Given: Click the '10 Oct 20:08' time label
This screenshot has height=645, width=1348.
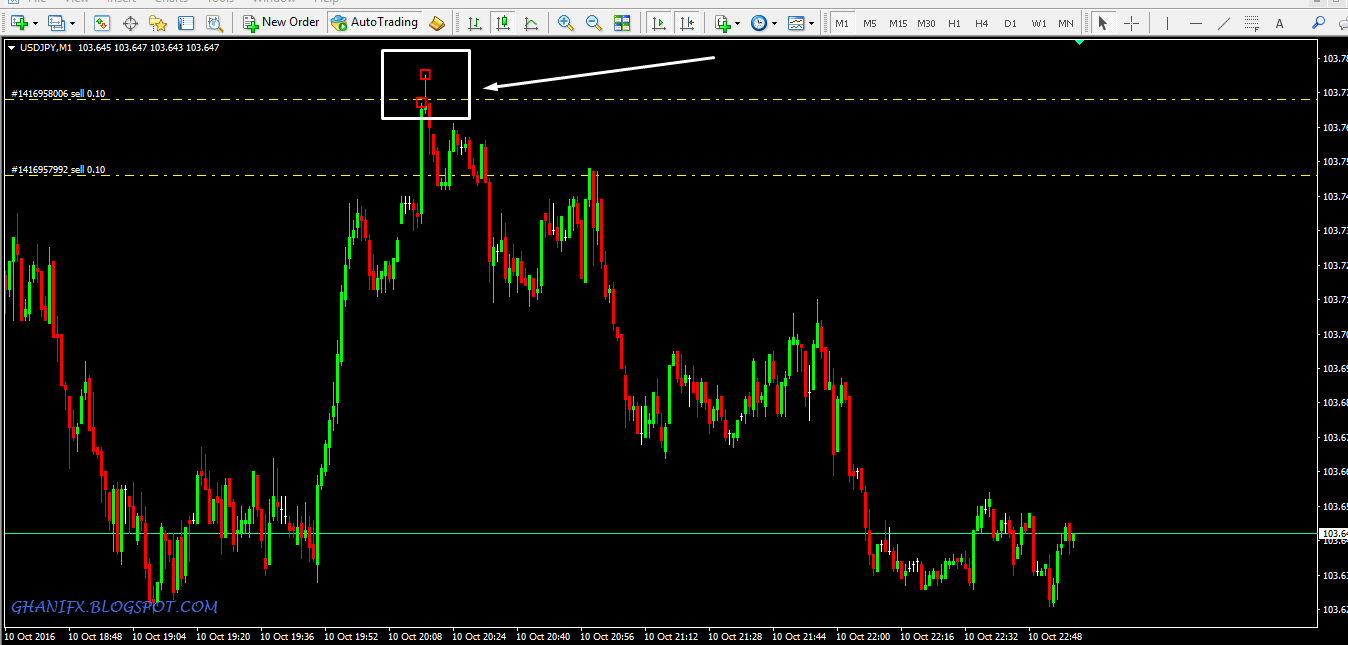Looking at the screenshot, I should point(415,636).
